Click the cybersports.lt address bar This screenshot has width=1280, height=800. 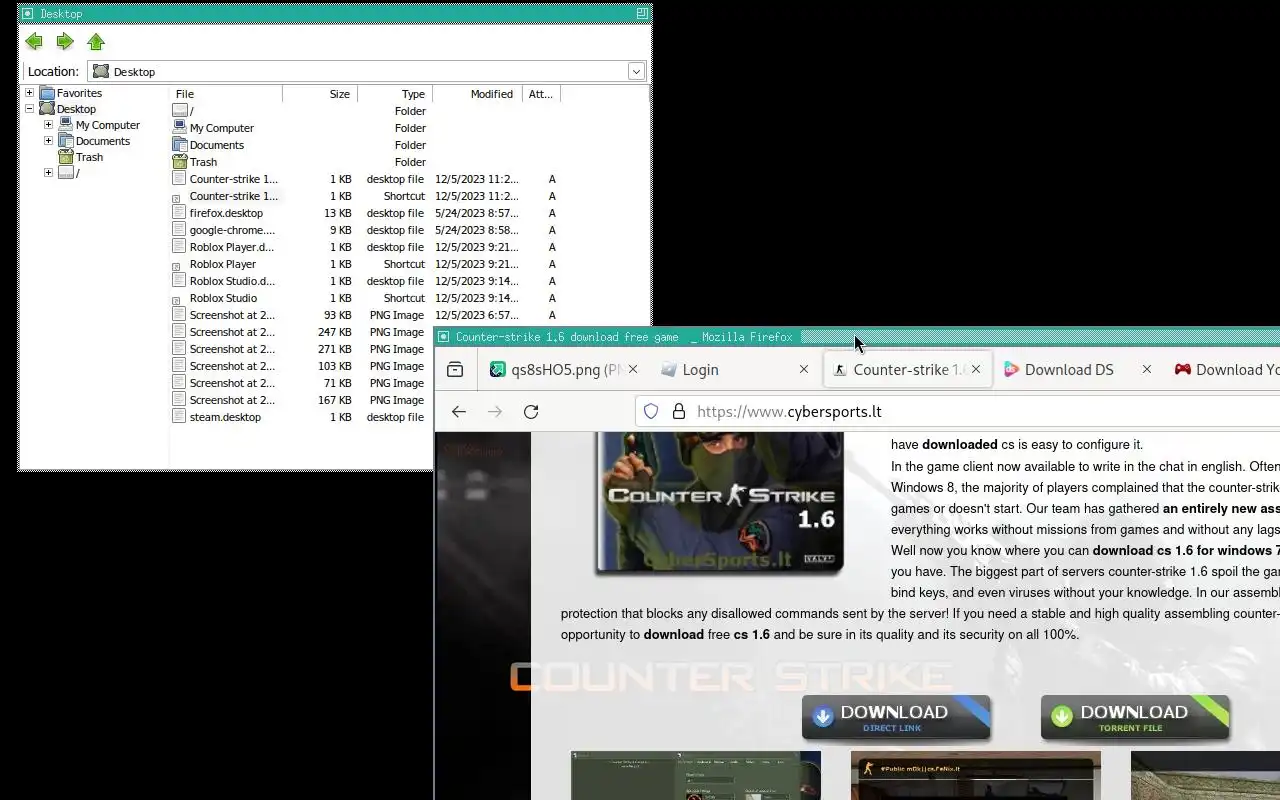958,412
